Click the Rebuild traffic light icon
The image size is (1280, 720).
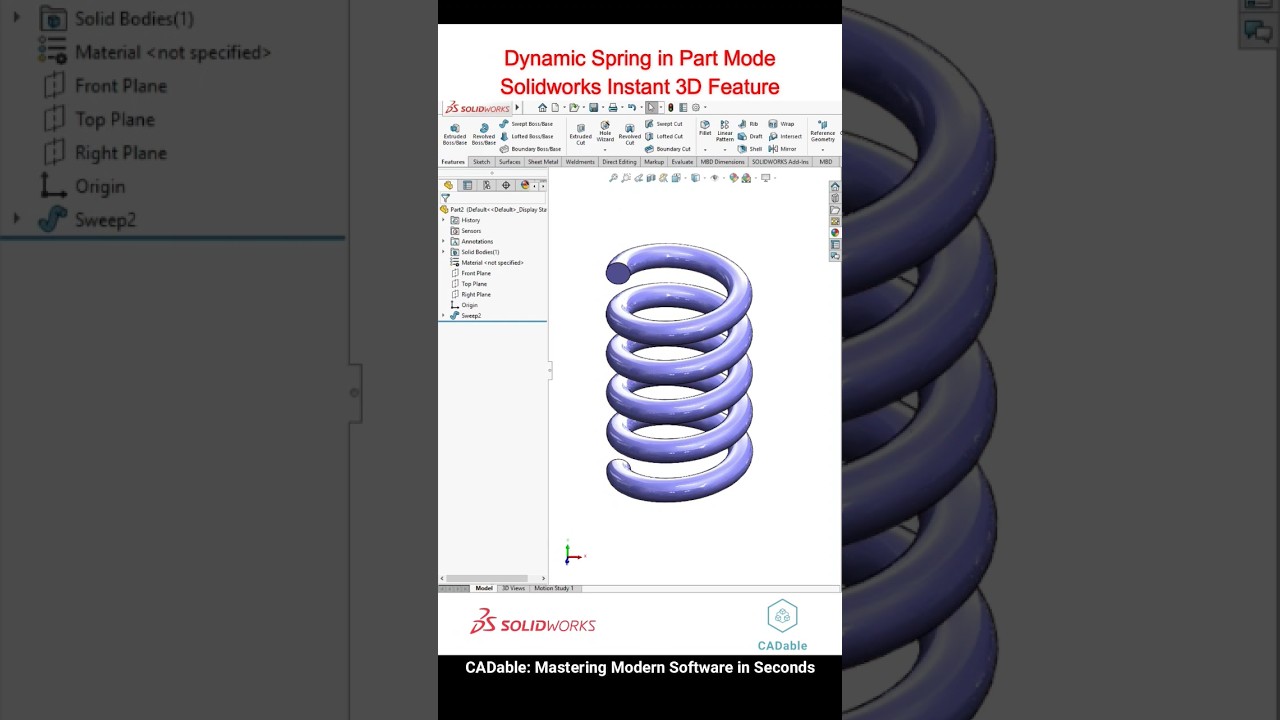click(x=671, y=107)
